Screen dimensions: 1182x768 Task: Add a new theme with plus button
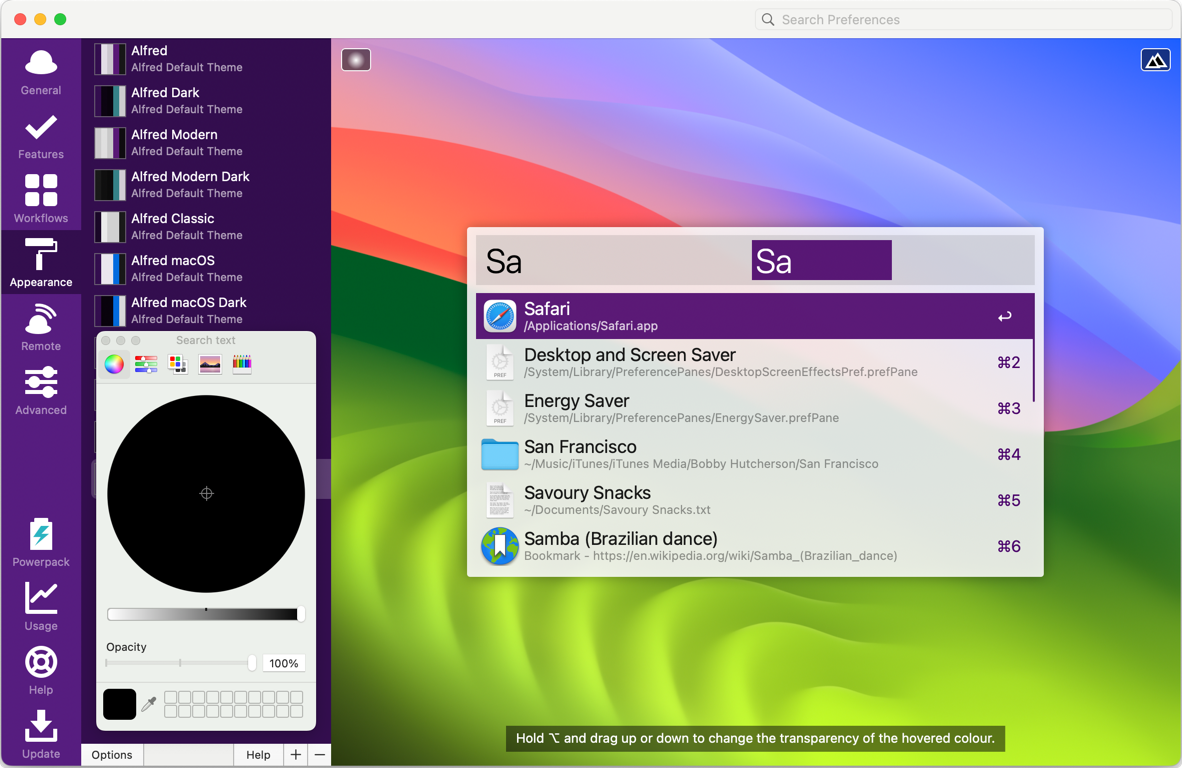296,755
